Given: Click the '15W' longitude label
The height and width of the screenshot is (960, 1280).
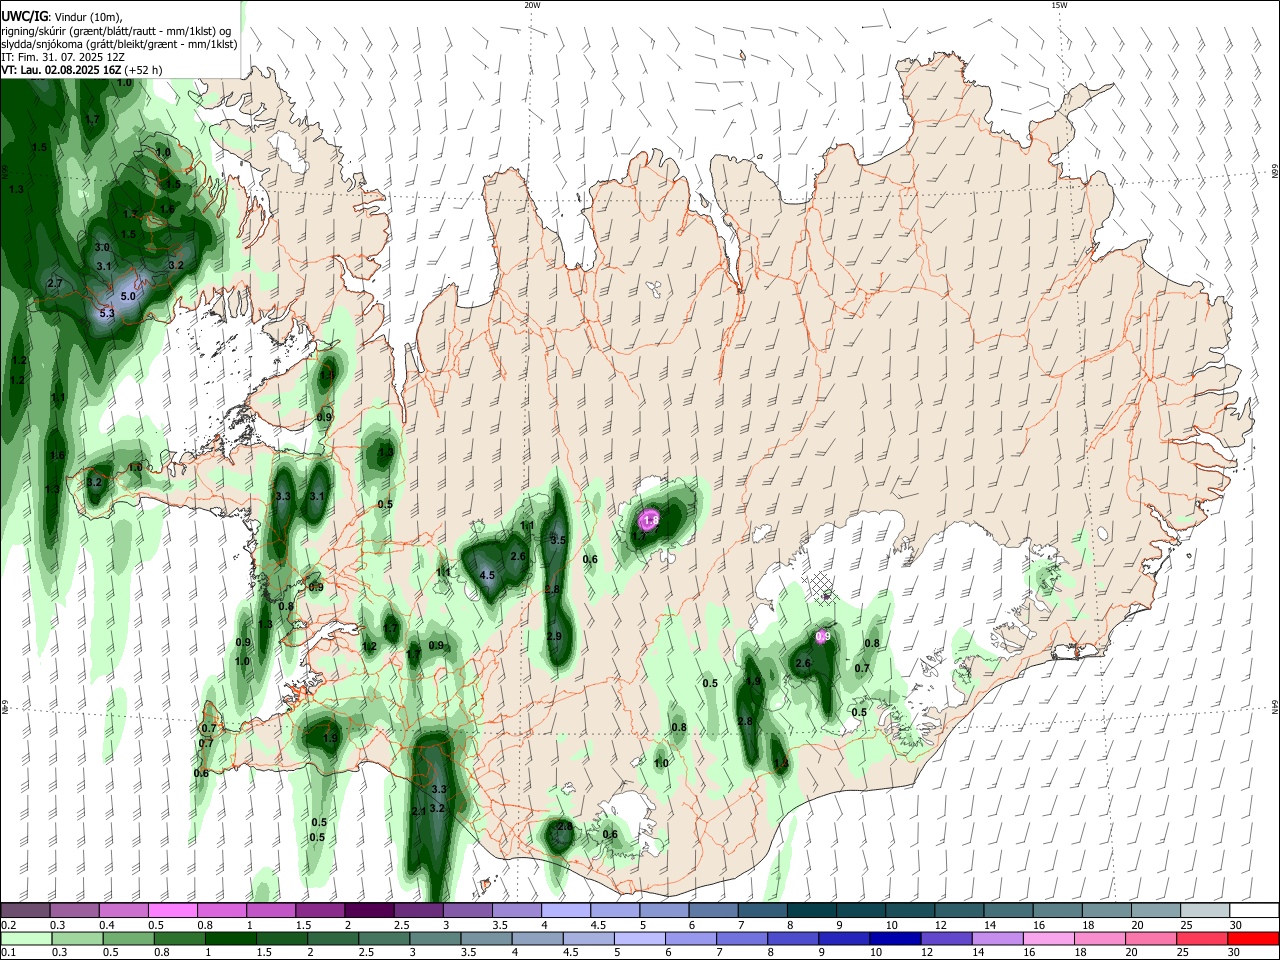Looking at the screenshot, I should point(1058,5).
